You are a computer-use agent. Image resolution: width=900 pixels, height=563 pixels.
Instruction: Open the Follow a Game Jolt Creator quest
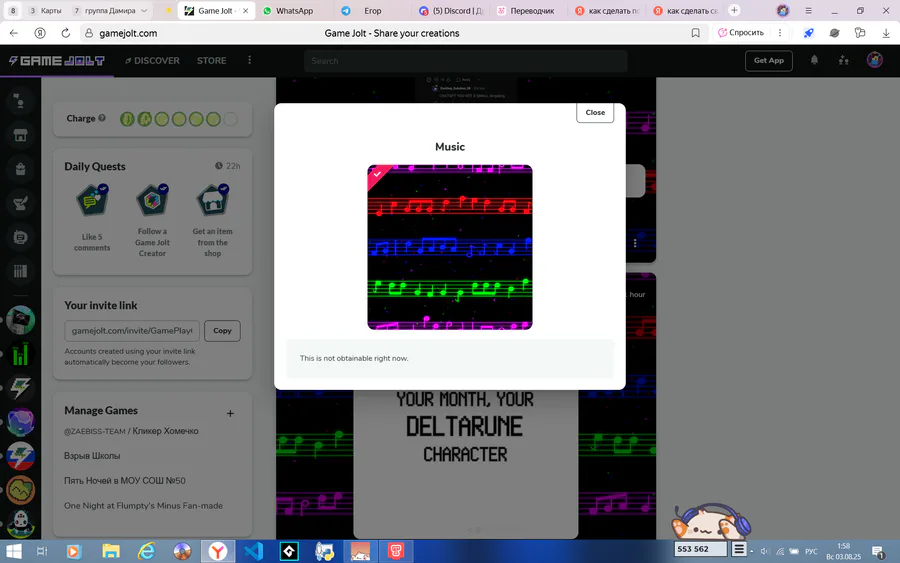[152, 221]
